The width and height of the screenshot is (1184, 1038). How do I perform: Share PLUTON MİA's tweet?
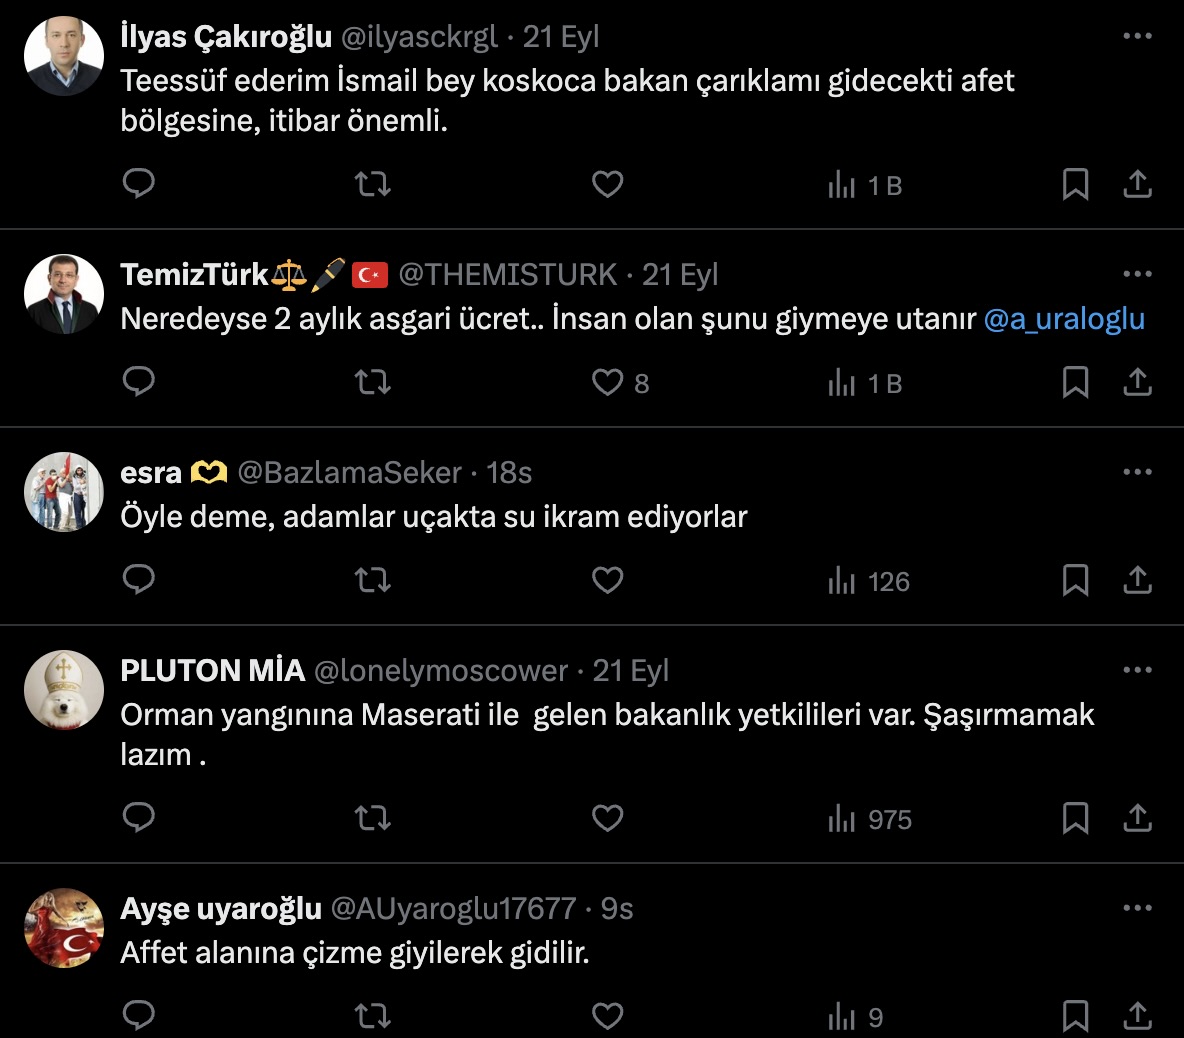(x=1138, y=818)
